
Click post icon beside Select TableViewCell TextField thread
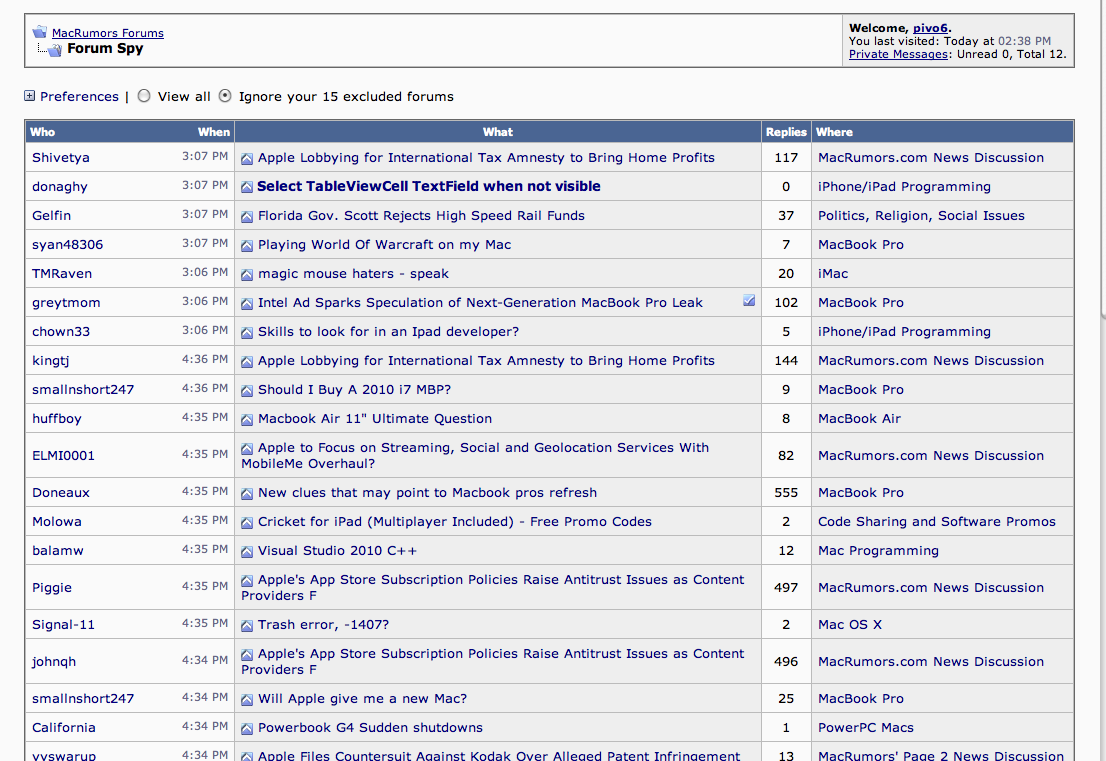point(247,188)
